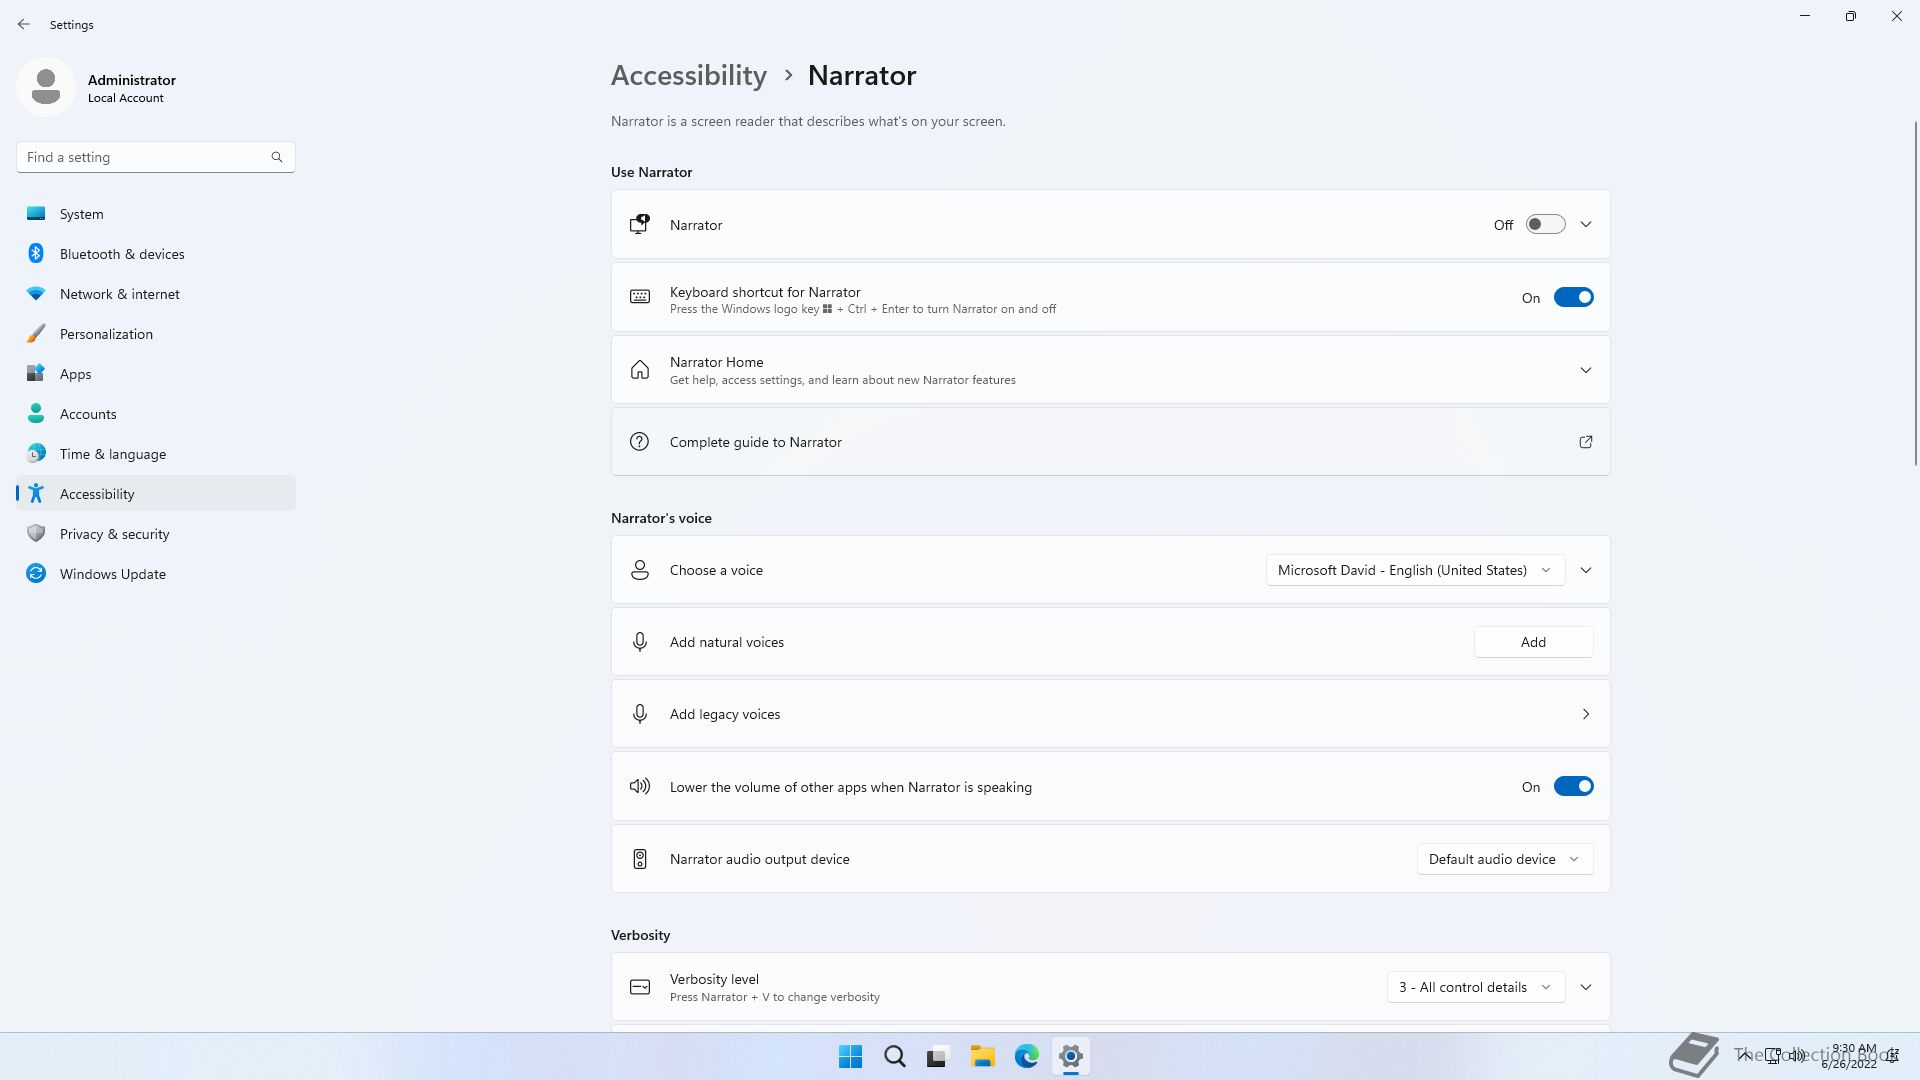Select Accessibility in the sidebar
Viewport: 1920px width, 1080px height.
(156, 494)
